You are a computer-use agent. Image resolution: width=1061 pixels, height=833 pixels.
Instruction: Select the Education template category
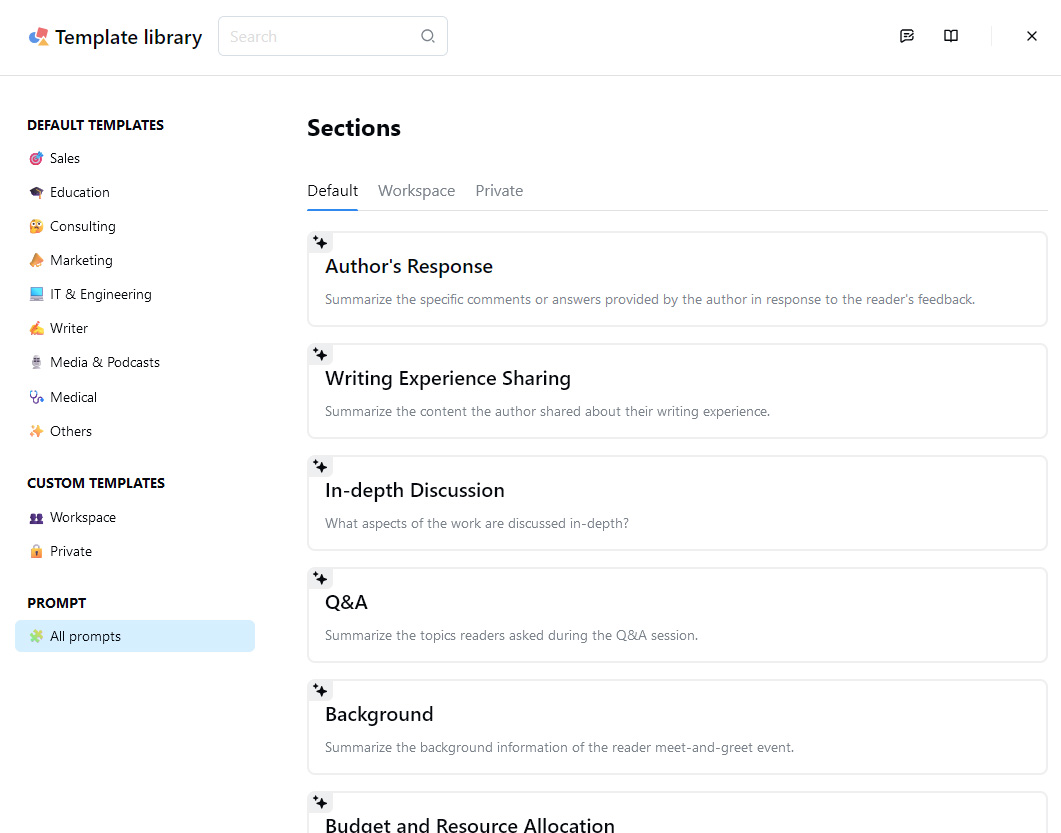click(x=135, y=192)
